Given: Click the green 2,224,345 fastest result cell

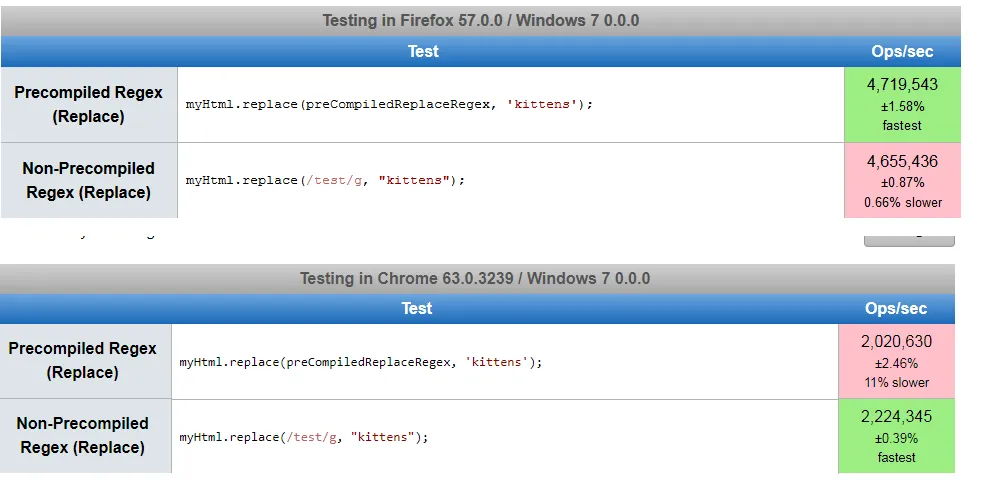Looking at the screenshot, I should 896,436.
